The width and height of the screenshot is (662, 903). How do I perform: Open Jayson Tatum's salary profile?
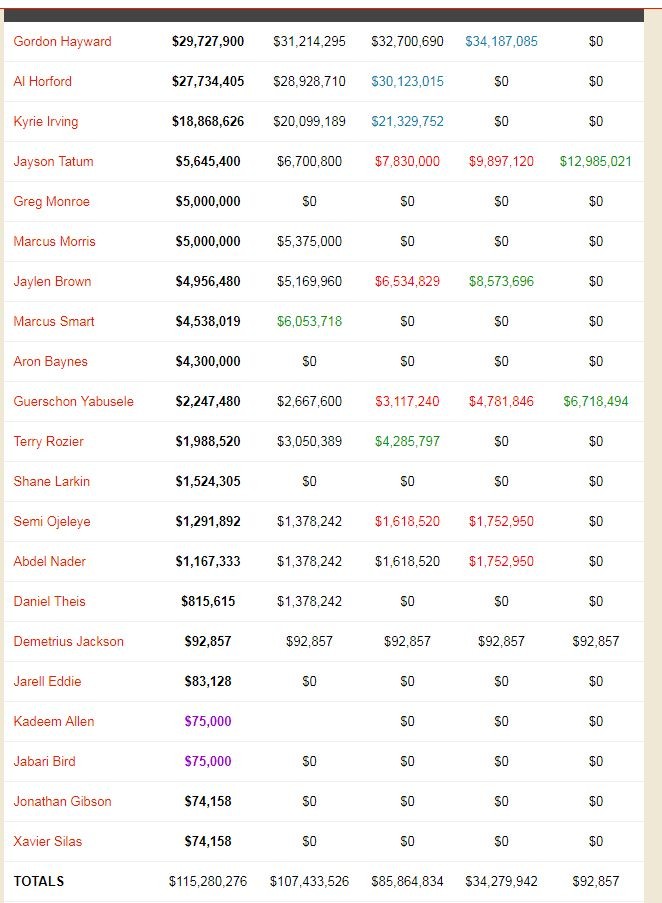pyautogui.click(x=53, y=161)
